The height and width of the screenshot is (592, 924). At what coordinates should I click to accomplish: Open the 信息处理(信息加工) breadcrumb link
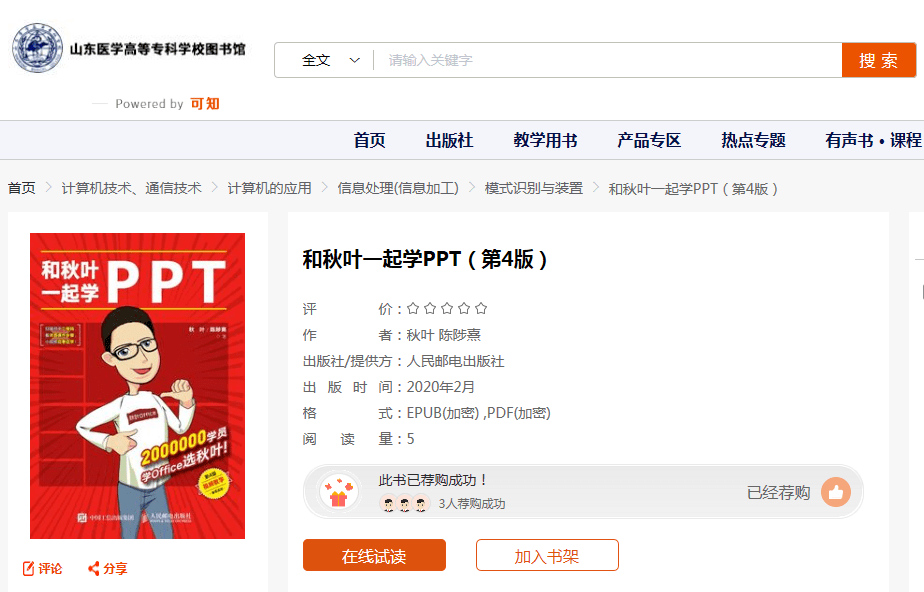pos(398,188)
